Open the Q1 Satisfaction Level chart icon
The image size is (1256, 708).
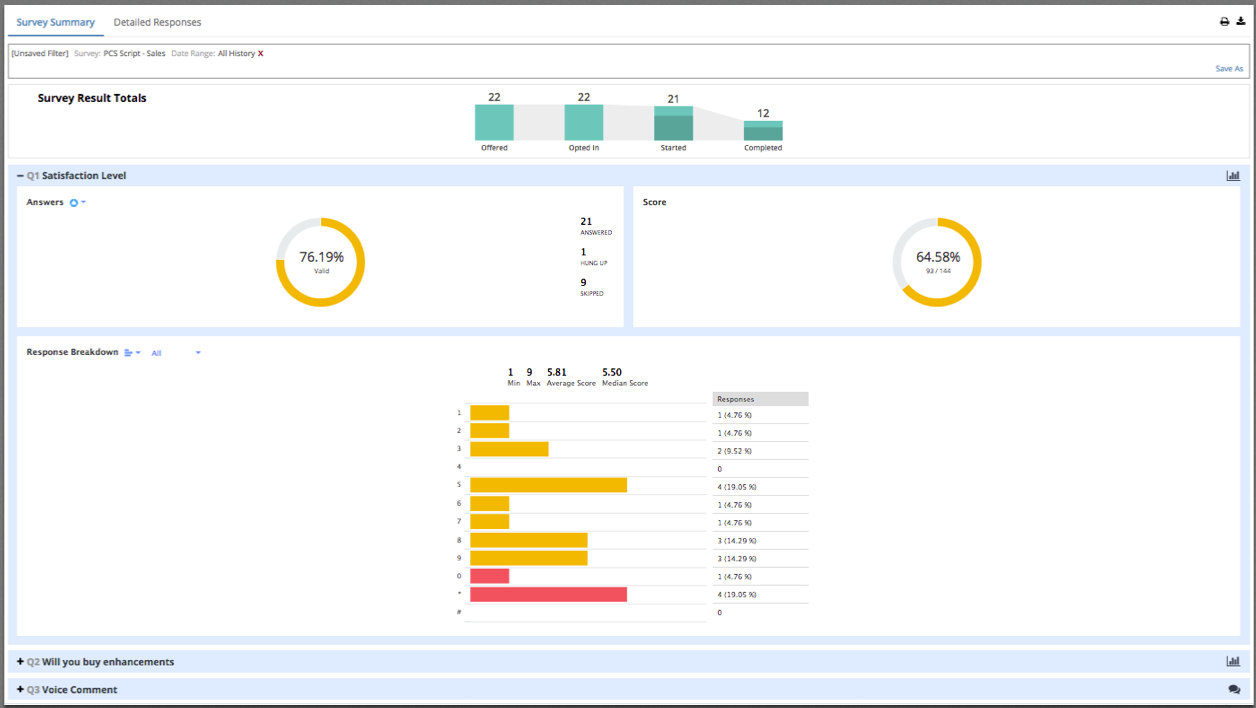click(x=1233, y=176)
